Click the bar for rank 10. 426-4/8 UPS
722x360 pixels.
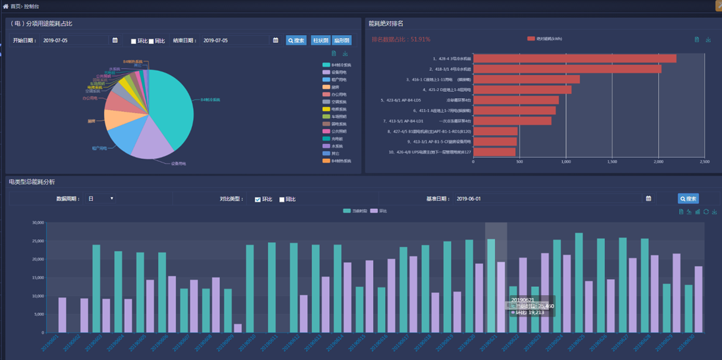[495, 152]
